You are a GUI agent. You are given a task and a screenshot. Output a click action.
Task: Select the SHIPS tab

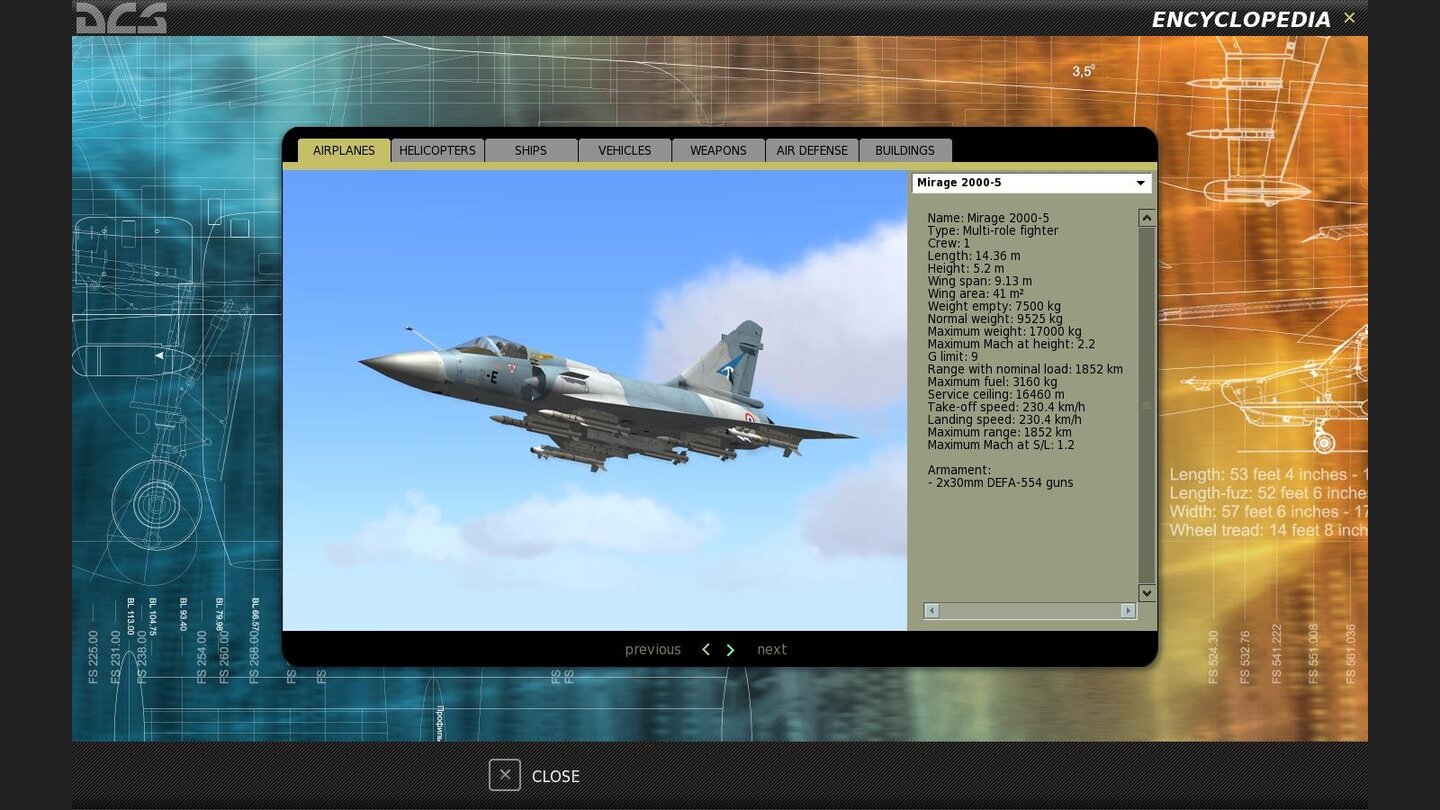coord(531,150)
